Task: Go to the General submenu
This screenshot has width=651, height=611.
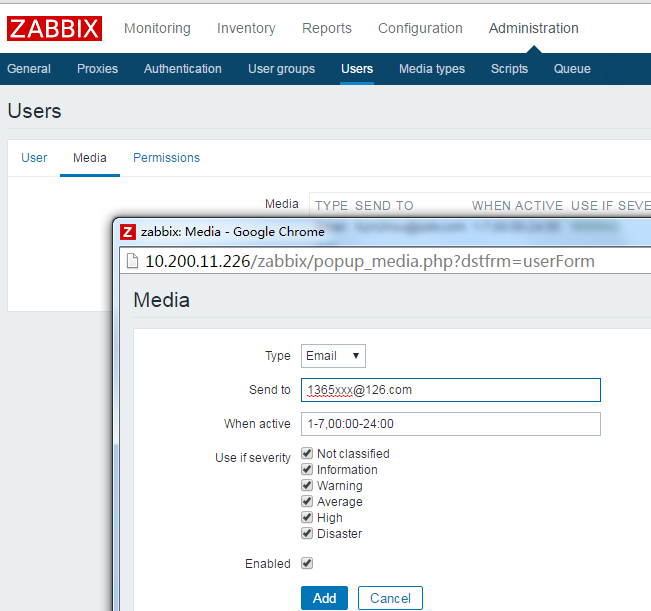Action: 29,68
